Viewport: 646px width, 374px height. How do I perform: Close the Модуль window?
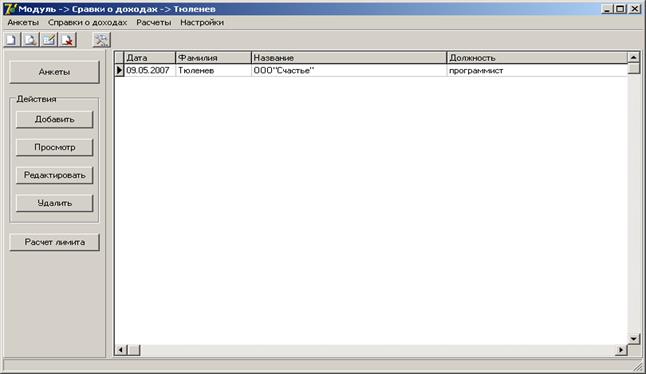(x=635, y=9)
